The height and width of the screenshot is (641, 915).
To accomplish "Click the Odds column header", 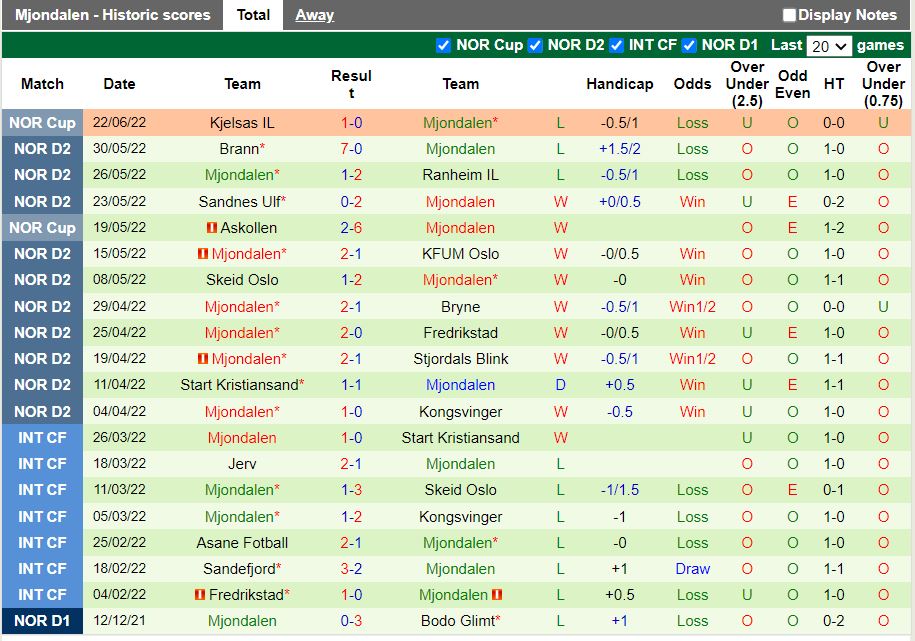I will click(x=693, y=84).
